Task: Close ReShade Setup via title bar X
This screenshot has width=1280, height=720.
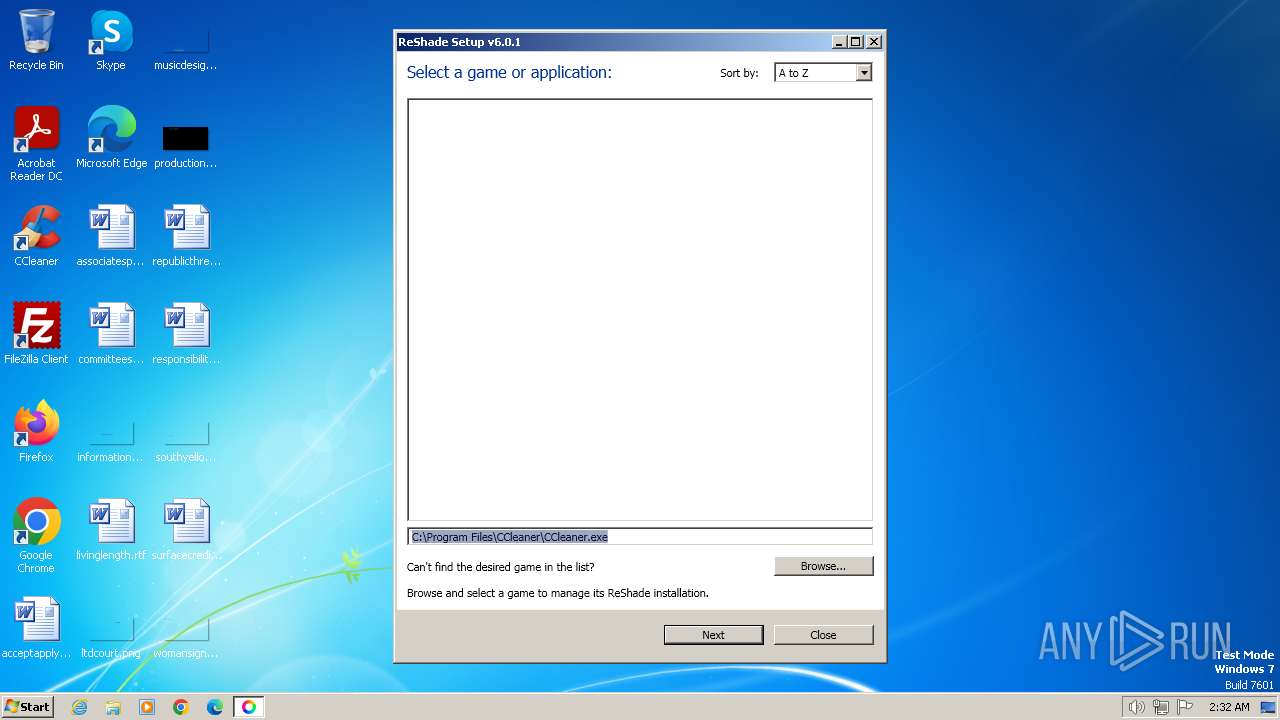Action: [874, 42]
